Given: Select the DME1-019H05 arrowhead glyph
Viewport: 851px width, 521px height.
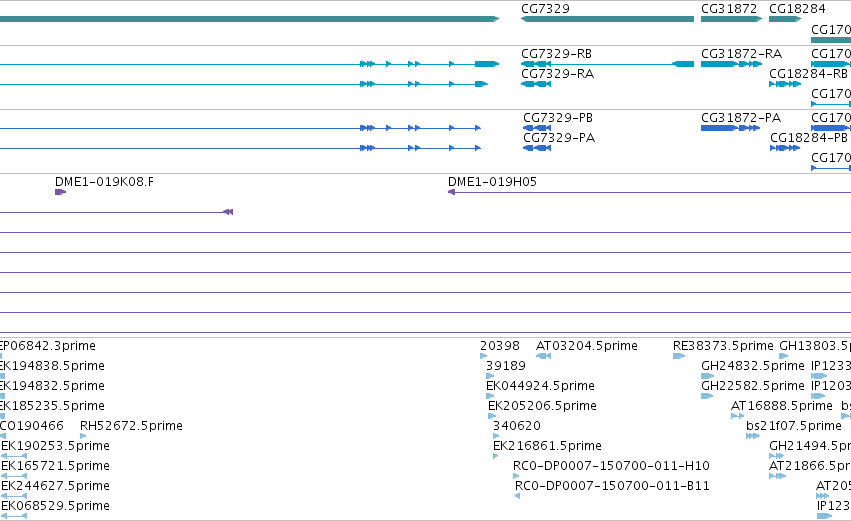Looking at the screenshot, I should pyautogui.click(x=451, y=192).
